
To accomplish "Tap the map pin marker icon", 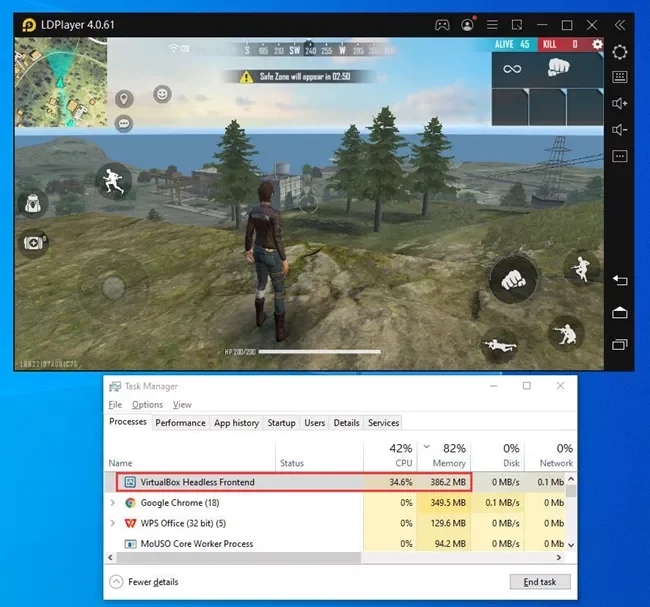I will (x=124, y=99).
